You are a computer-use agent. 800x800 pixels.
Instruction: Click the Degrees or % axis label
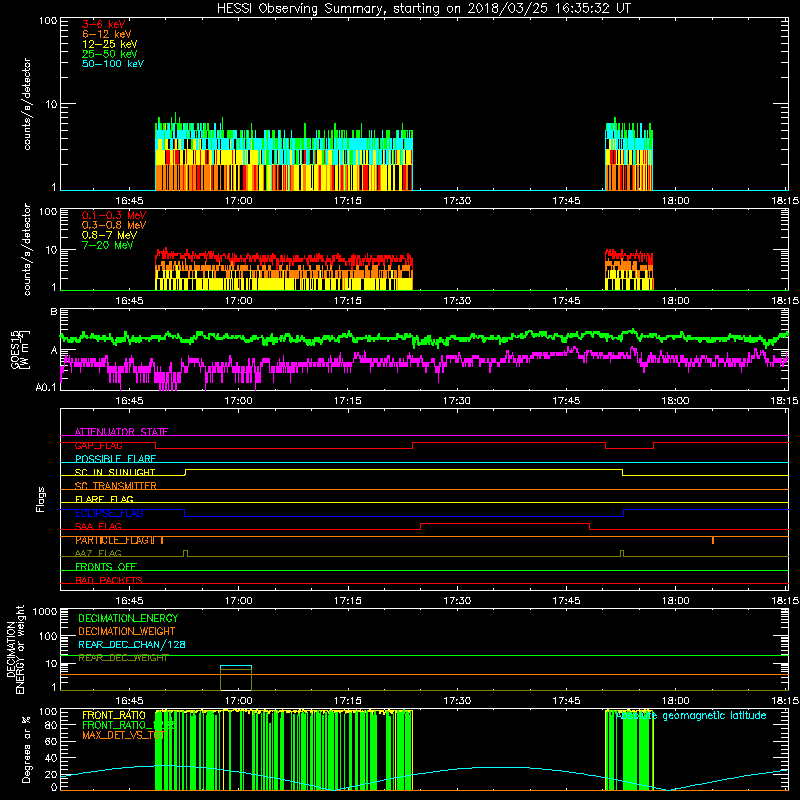pyautogui.click(x=26, y=749)
